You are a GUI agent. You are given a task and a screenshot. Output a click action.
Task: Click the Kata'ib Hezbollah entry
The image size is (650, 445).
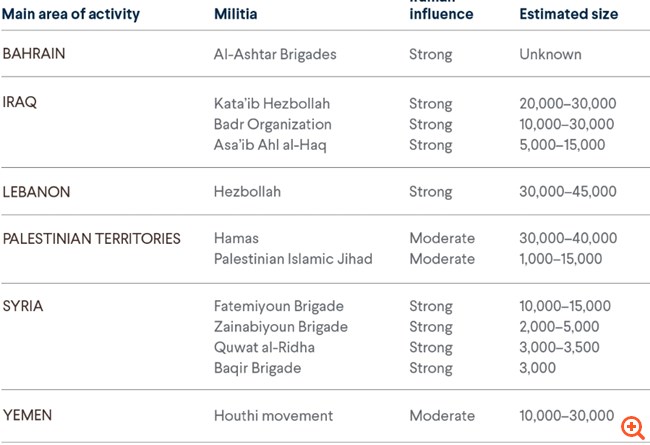click(x=272, y=103)
